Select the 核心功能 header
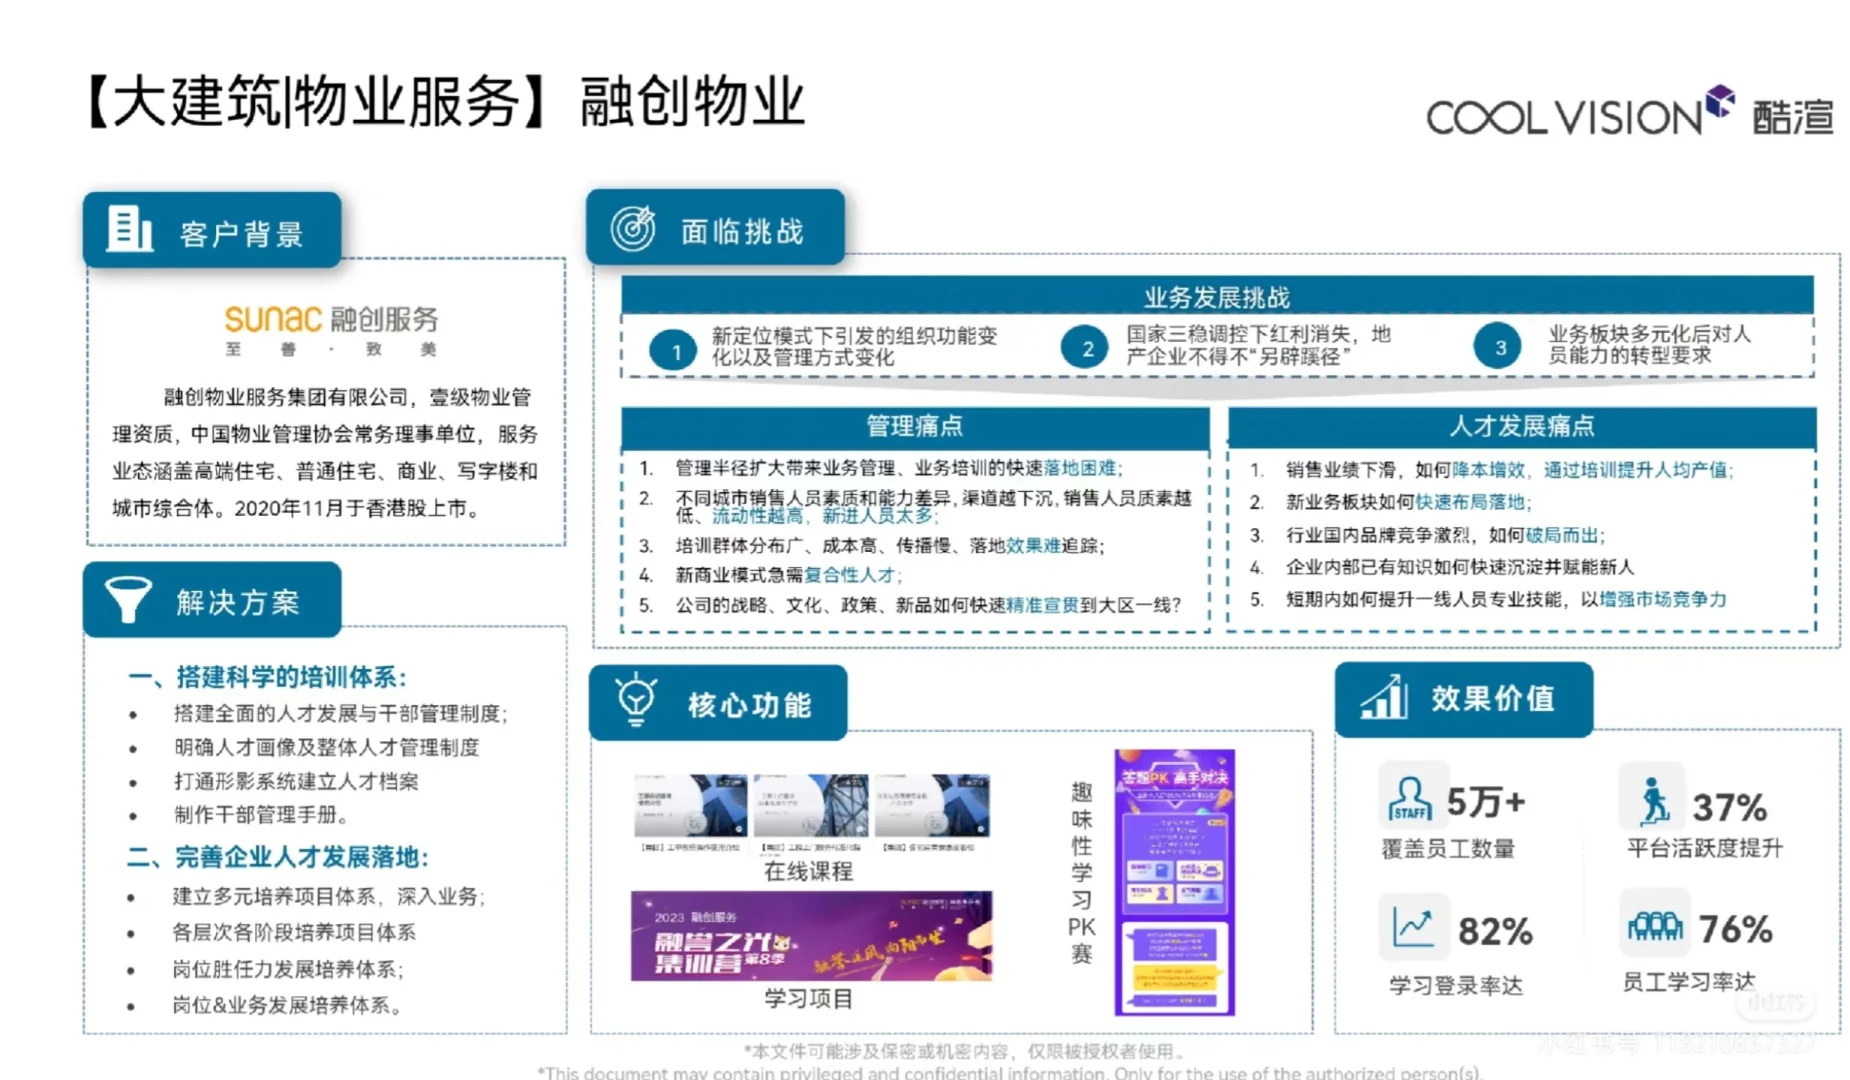Image resolution: width=1850 pixels, height=1080 pixels. pos(718,703)
